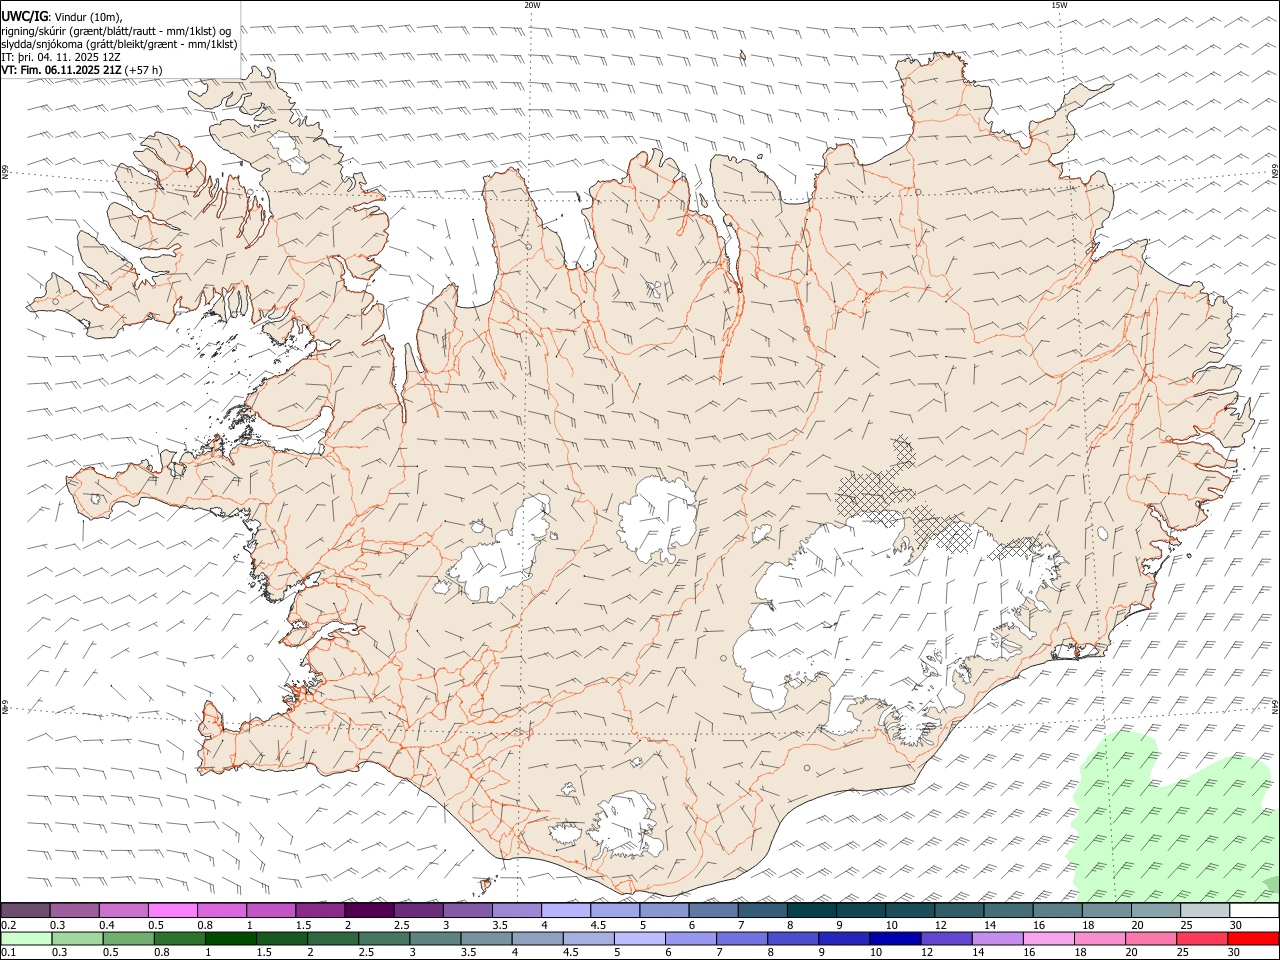Pick the violet 12 rain-scale swatch
Screen dimensions: 1280x960
pyautogui.click(x=946, y=939)
